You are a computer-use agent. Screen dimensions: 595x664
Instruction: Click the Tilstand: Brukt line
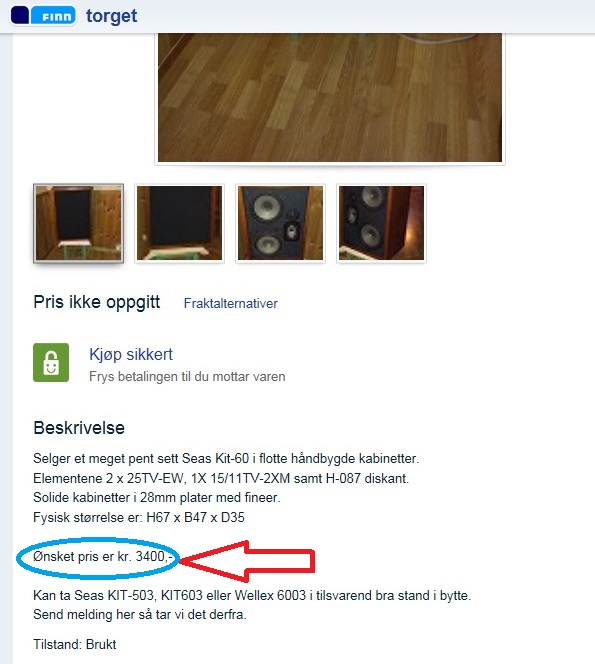[75, 644]
